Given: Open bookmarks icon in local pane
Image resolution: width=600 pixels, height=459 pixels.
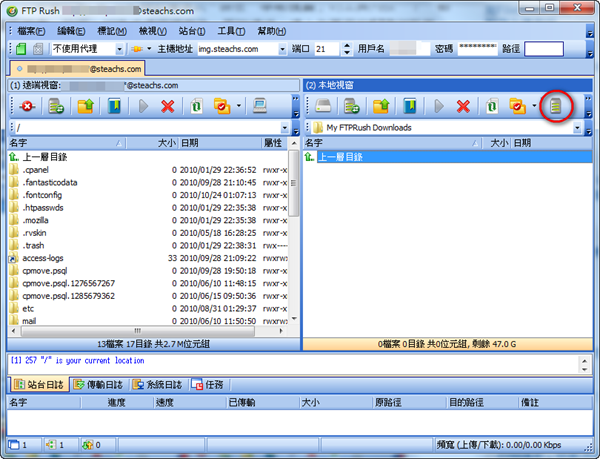Looking at the screenshot, I should [x=409, y=106].
